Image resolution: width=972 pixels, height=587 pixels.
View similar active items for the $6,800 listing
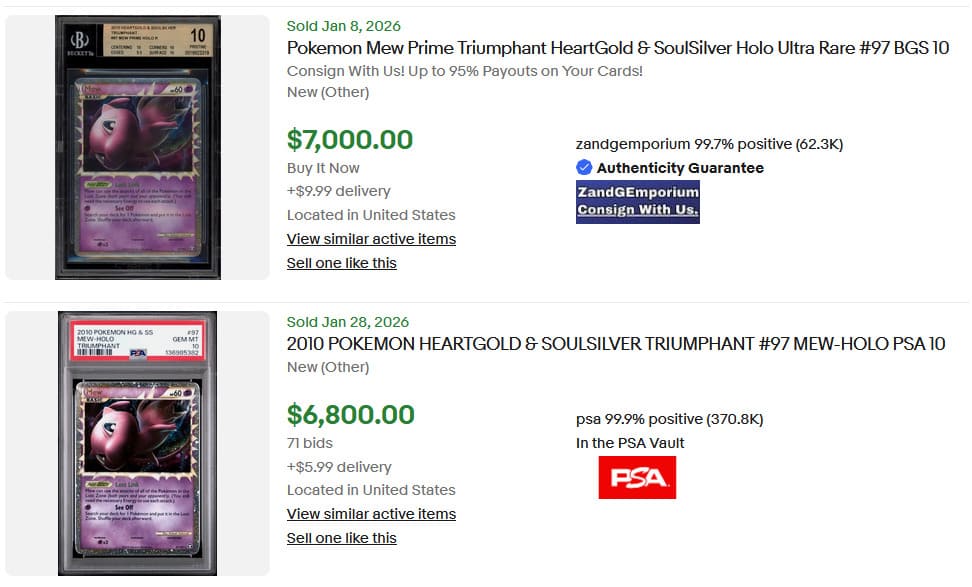371,514
